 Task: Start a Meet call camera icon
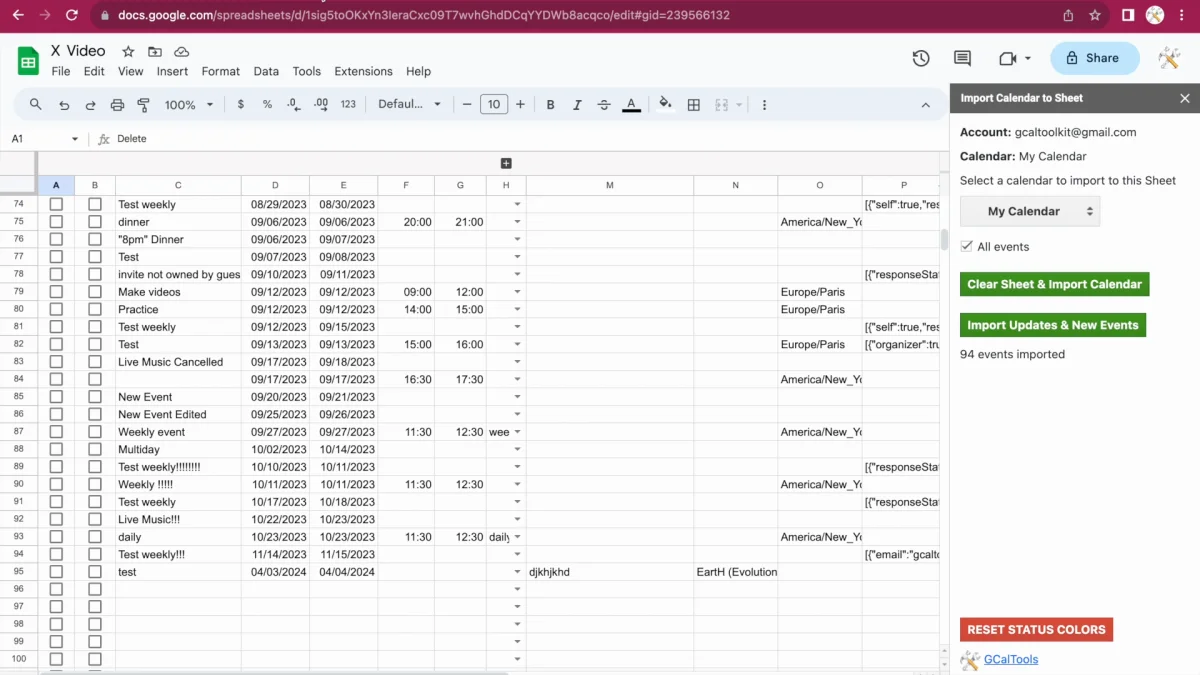click(1007, 58)
